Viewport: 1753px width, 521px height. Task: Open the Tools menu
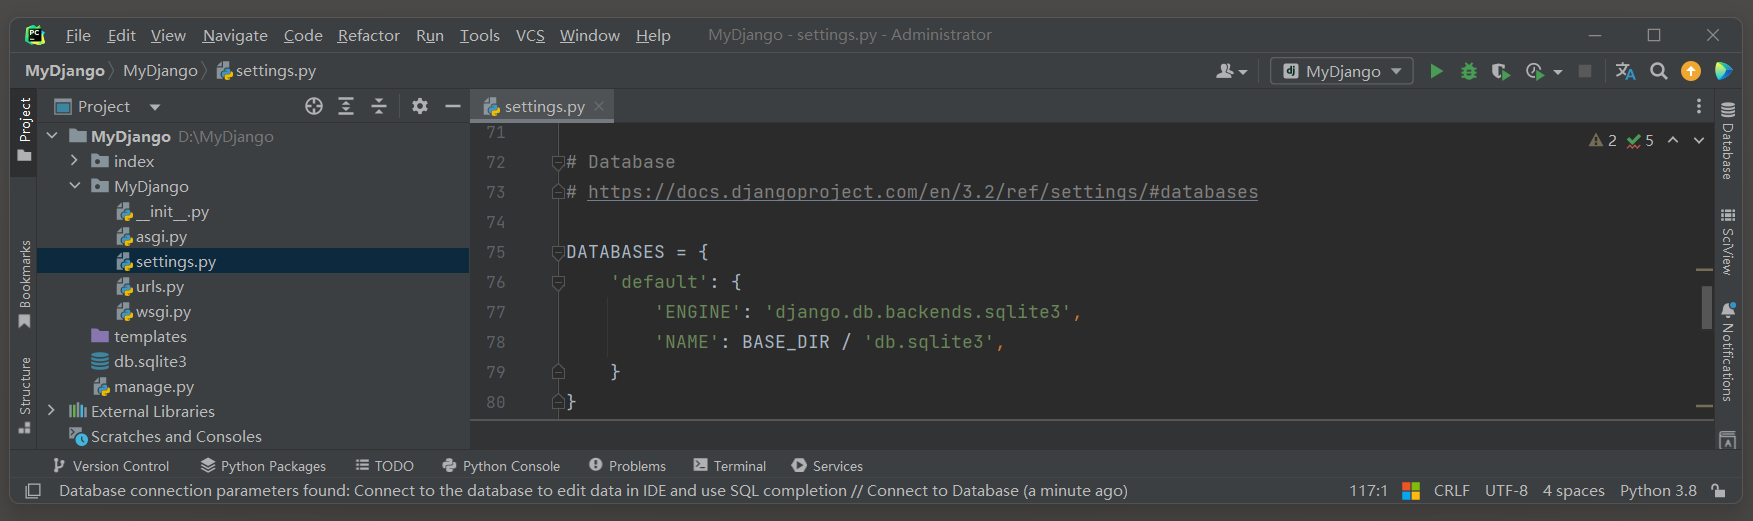pyautogui.click(x=479, y=35)
